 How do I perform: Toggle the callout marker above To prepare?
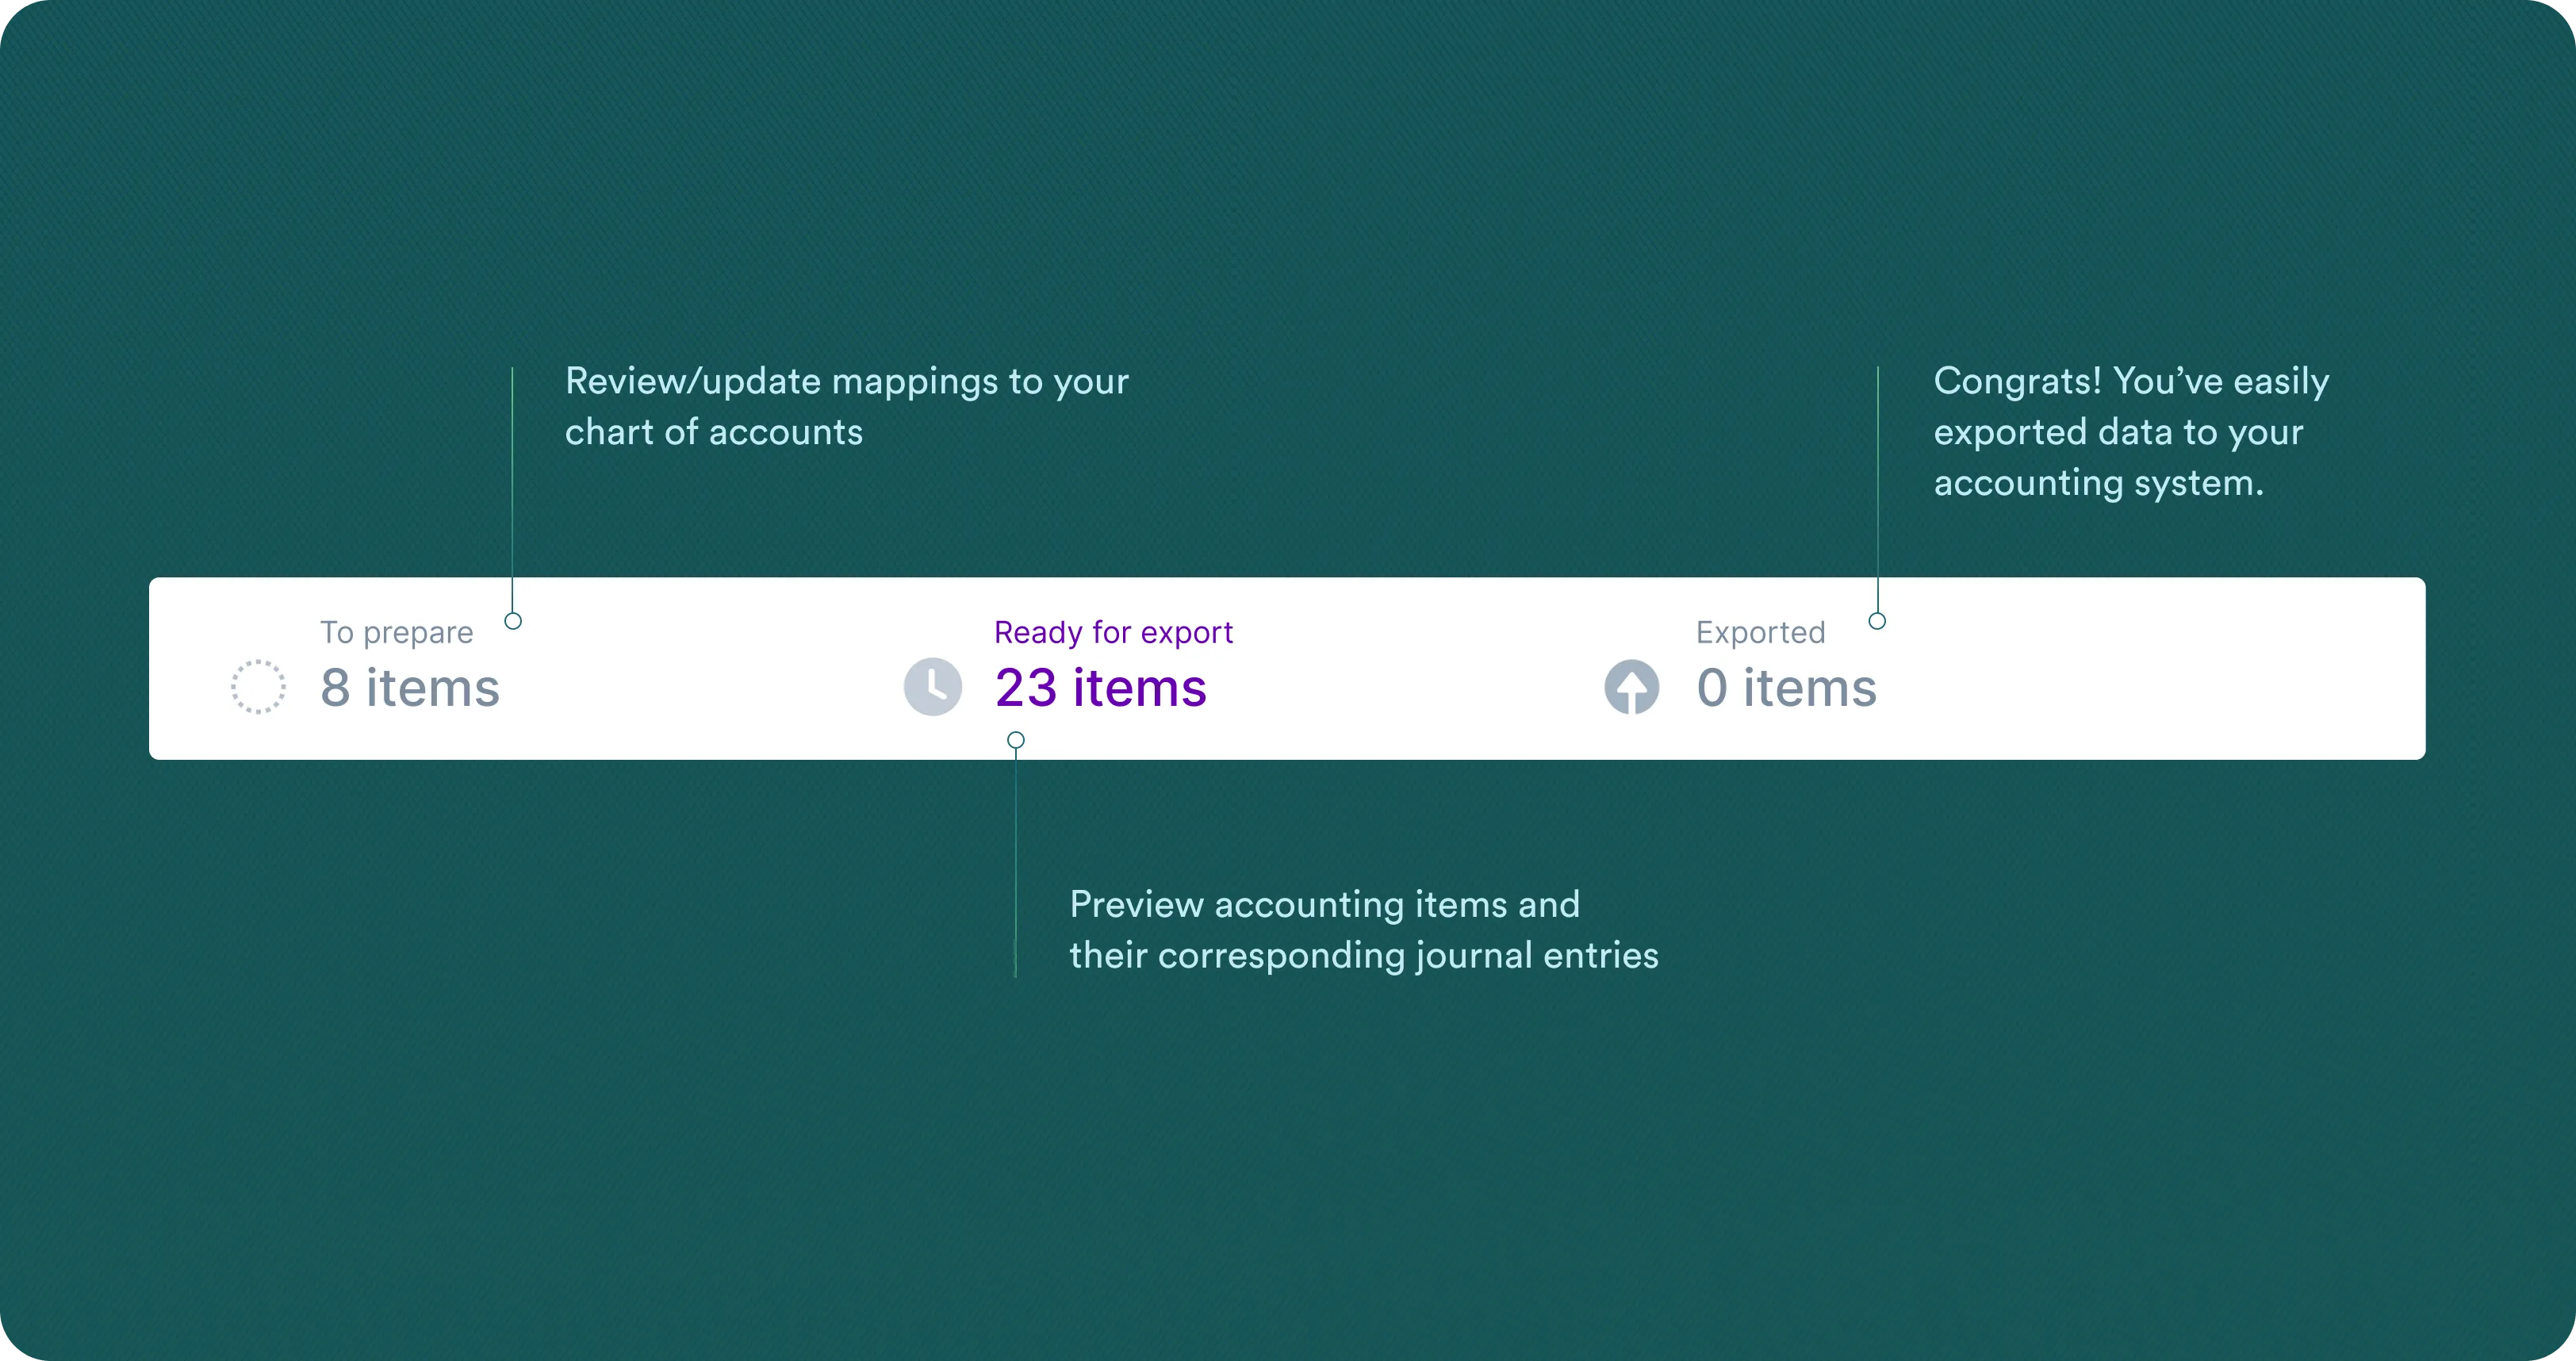click(514, 620)
